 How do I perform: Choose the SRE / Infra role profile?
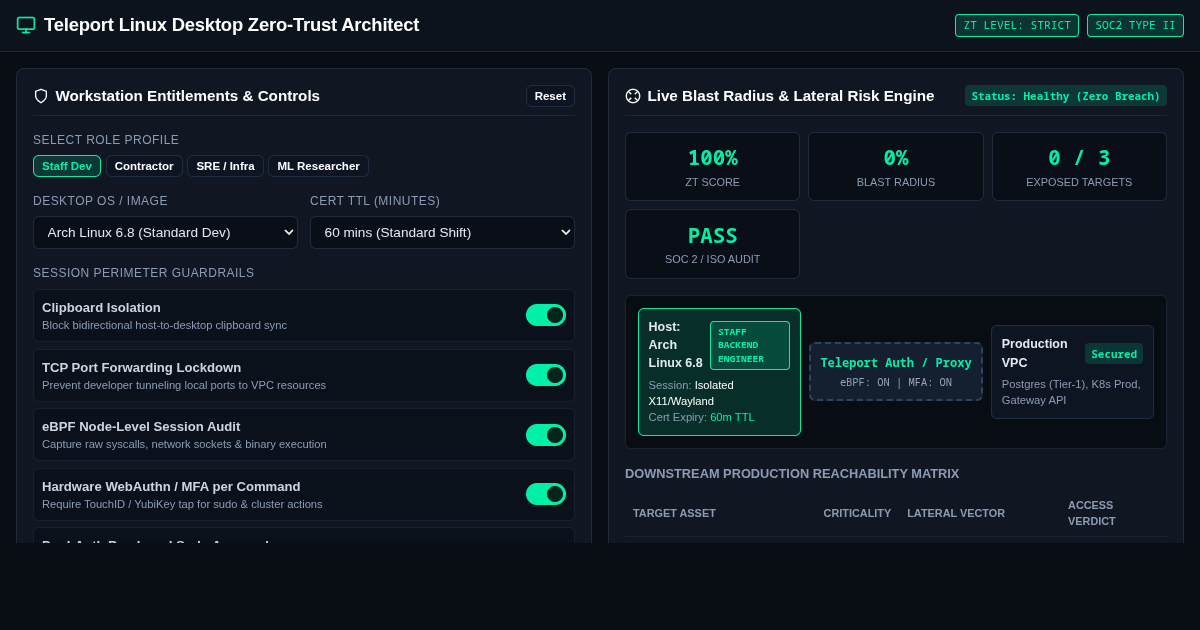pos(225,166)
